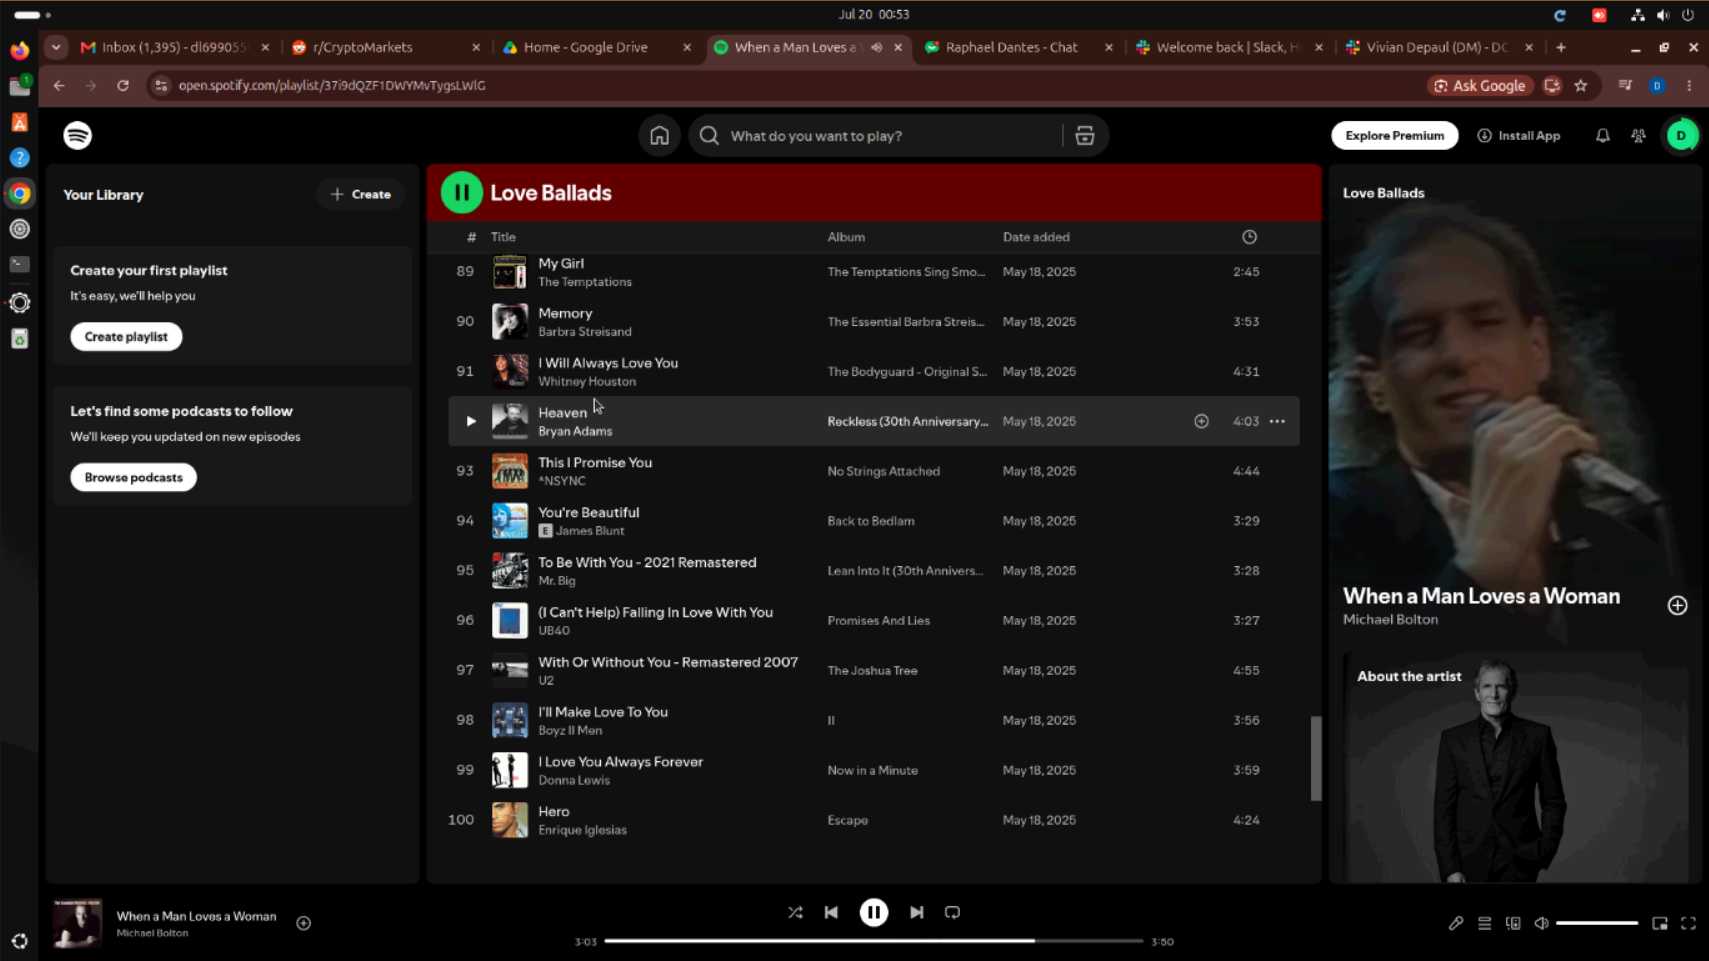
Task: Mute the Spotify volume
Action: point(1541,923)
